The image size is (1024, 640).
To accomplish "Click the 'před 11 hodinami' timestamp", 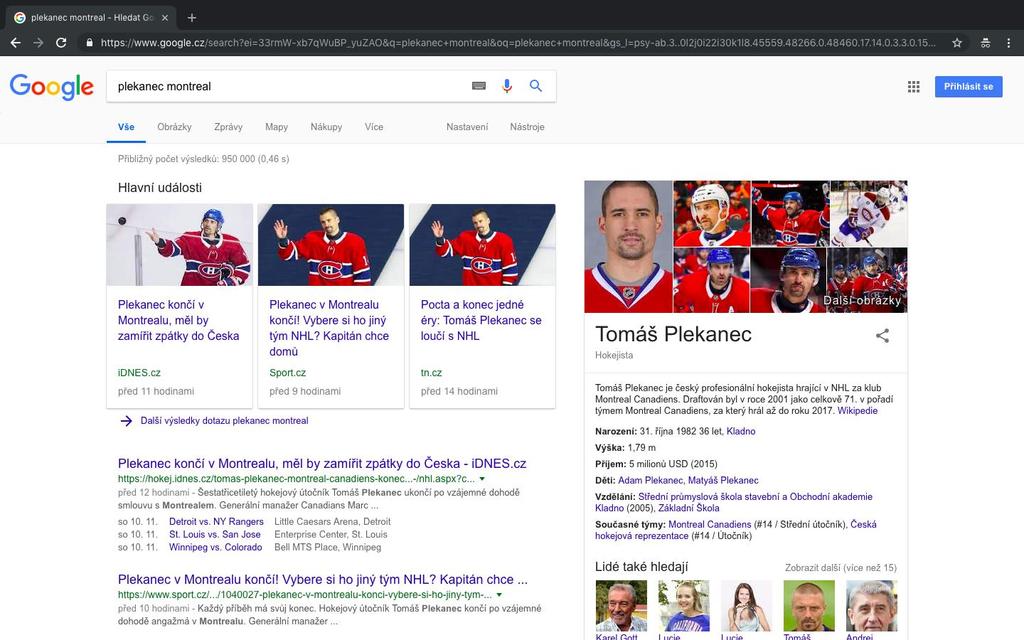I will [x=156, y=391].
